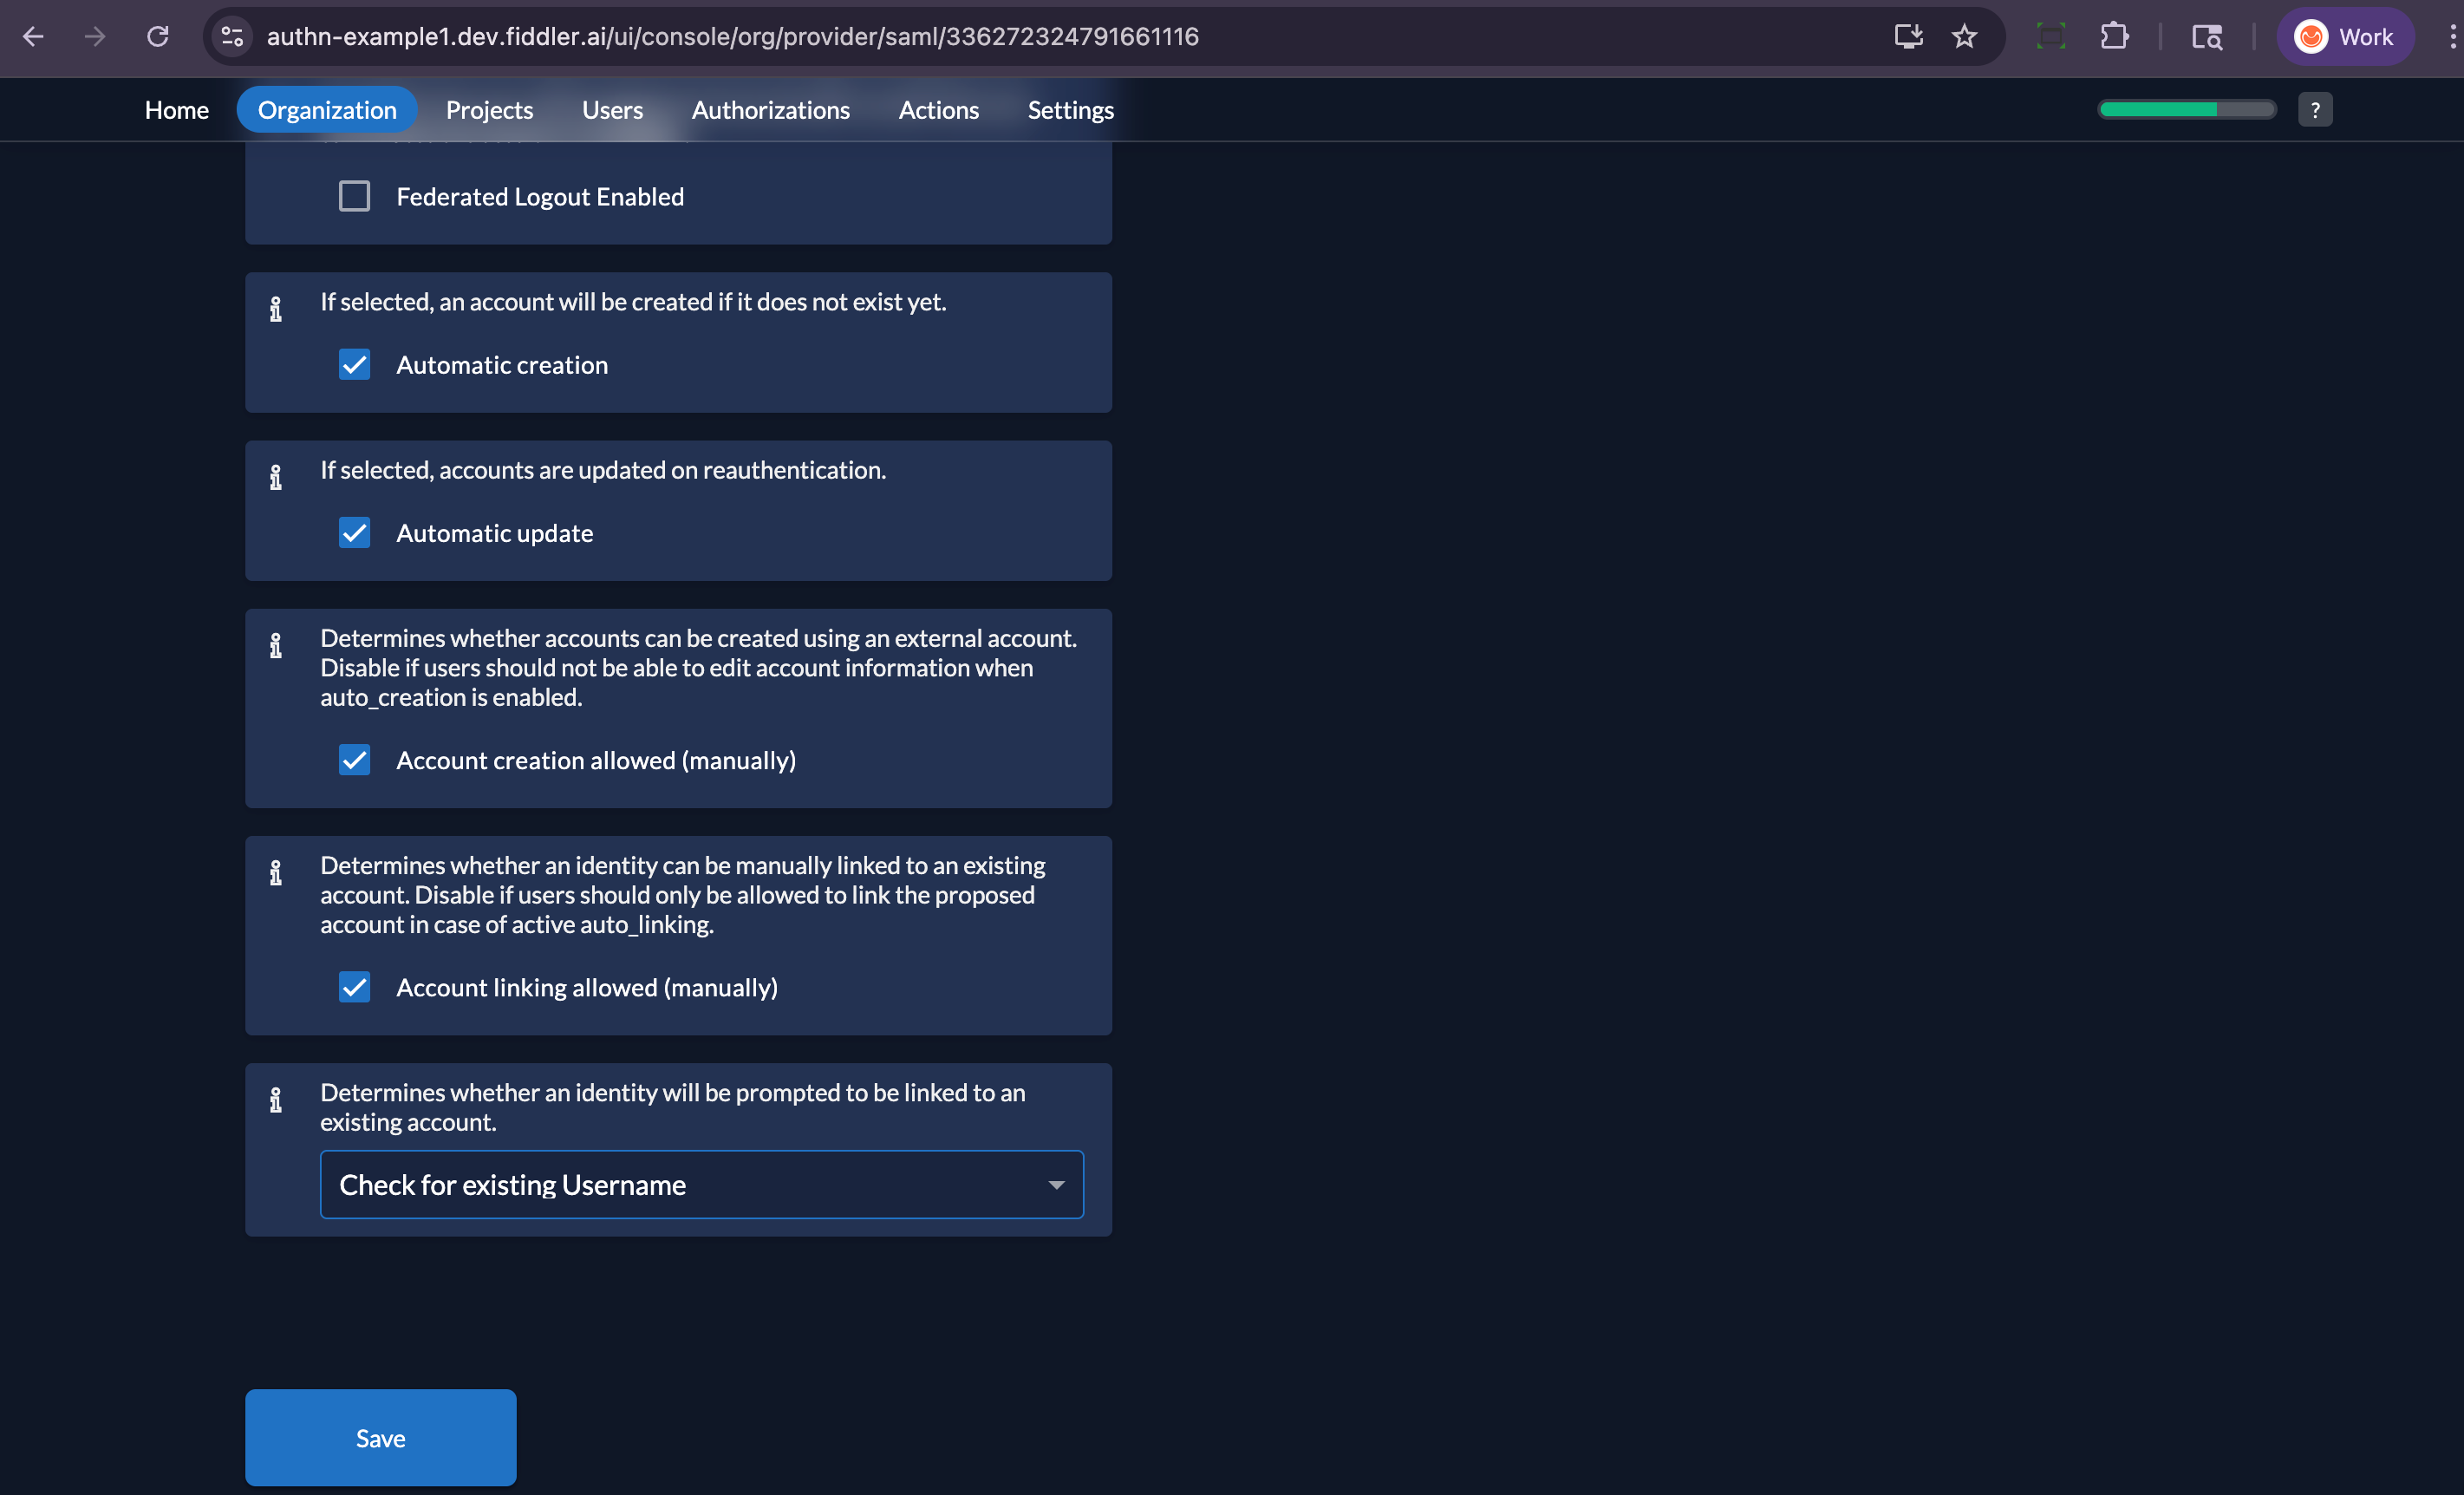Click the green progress bar

(2160, 109)
